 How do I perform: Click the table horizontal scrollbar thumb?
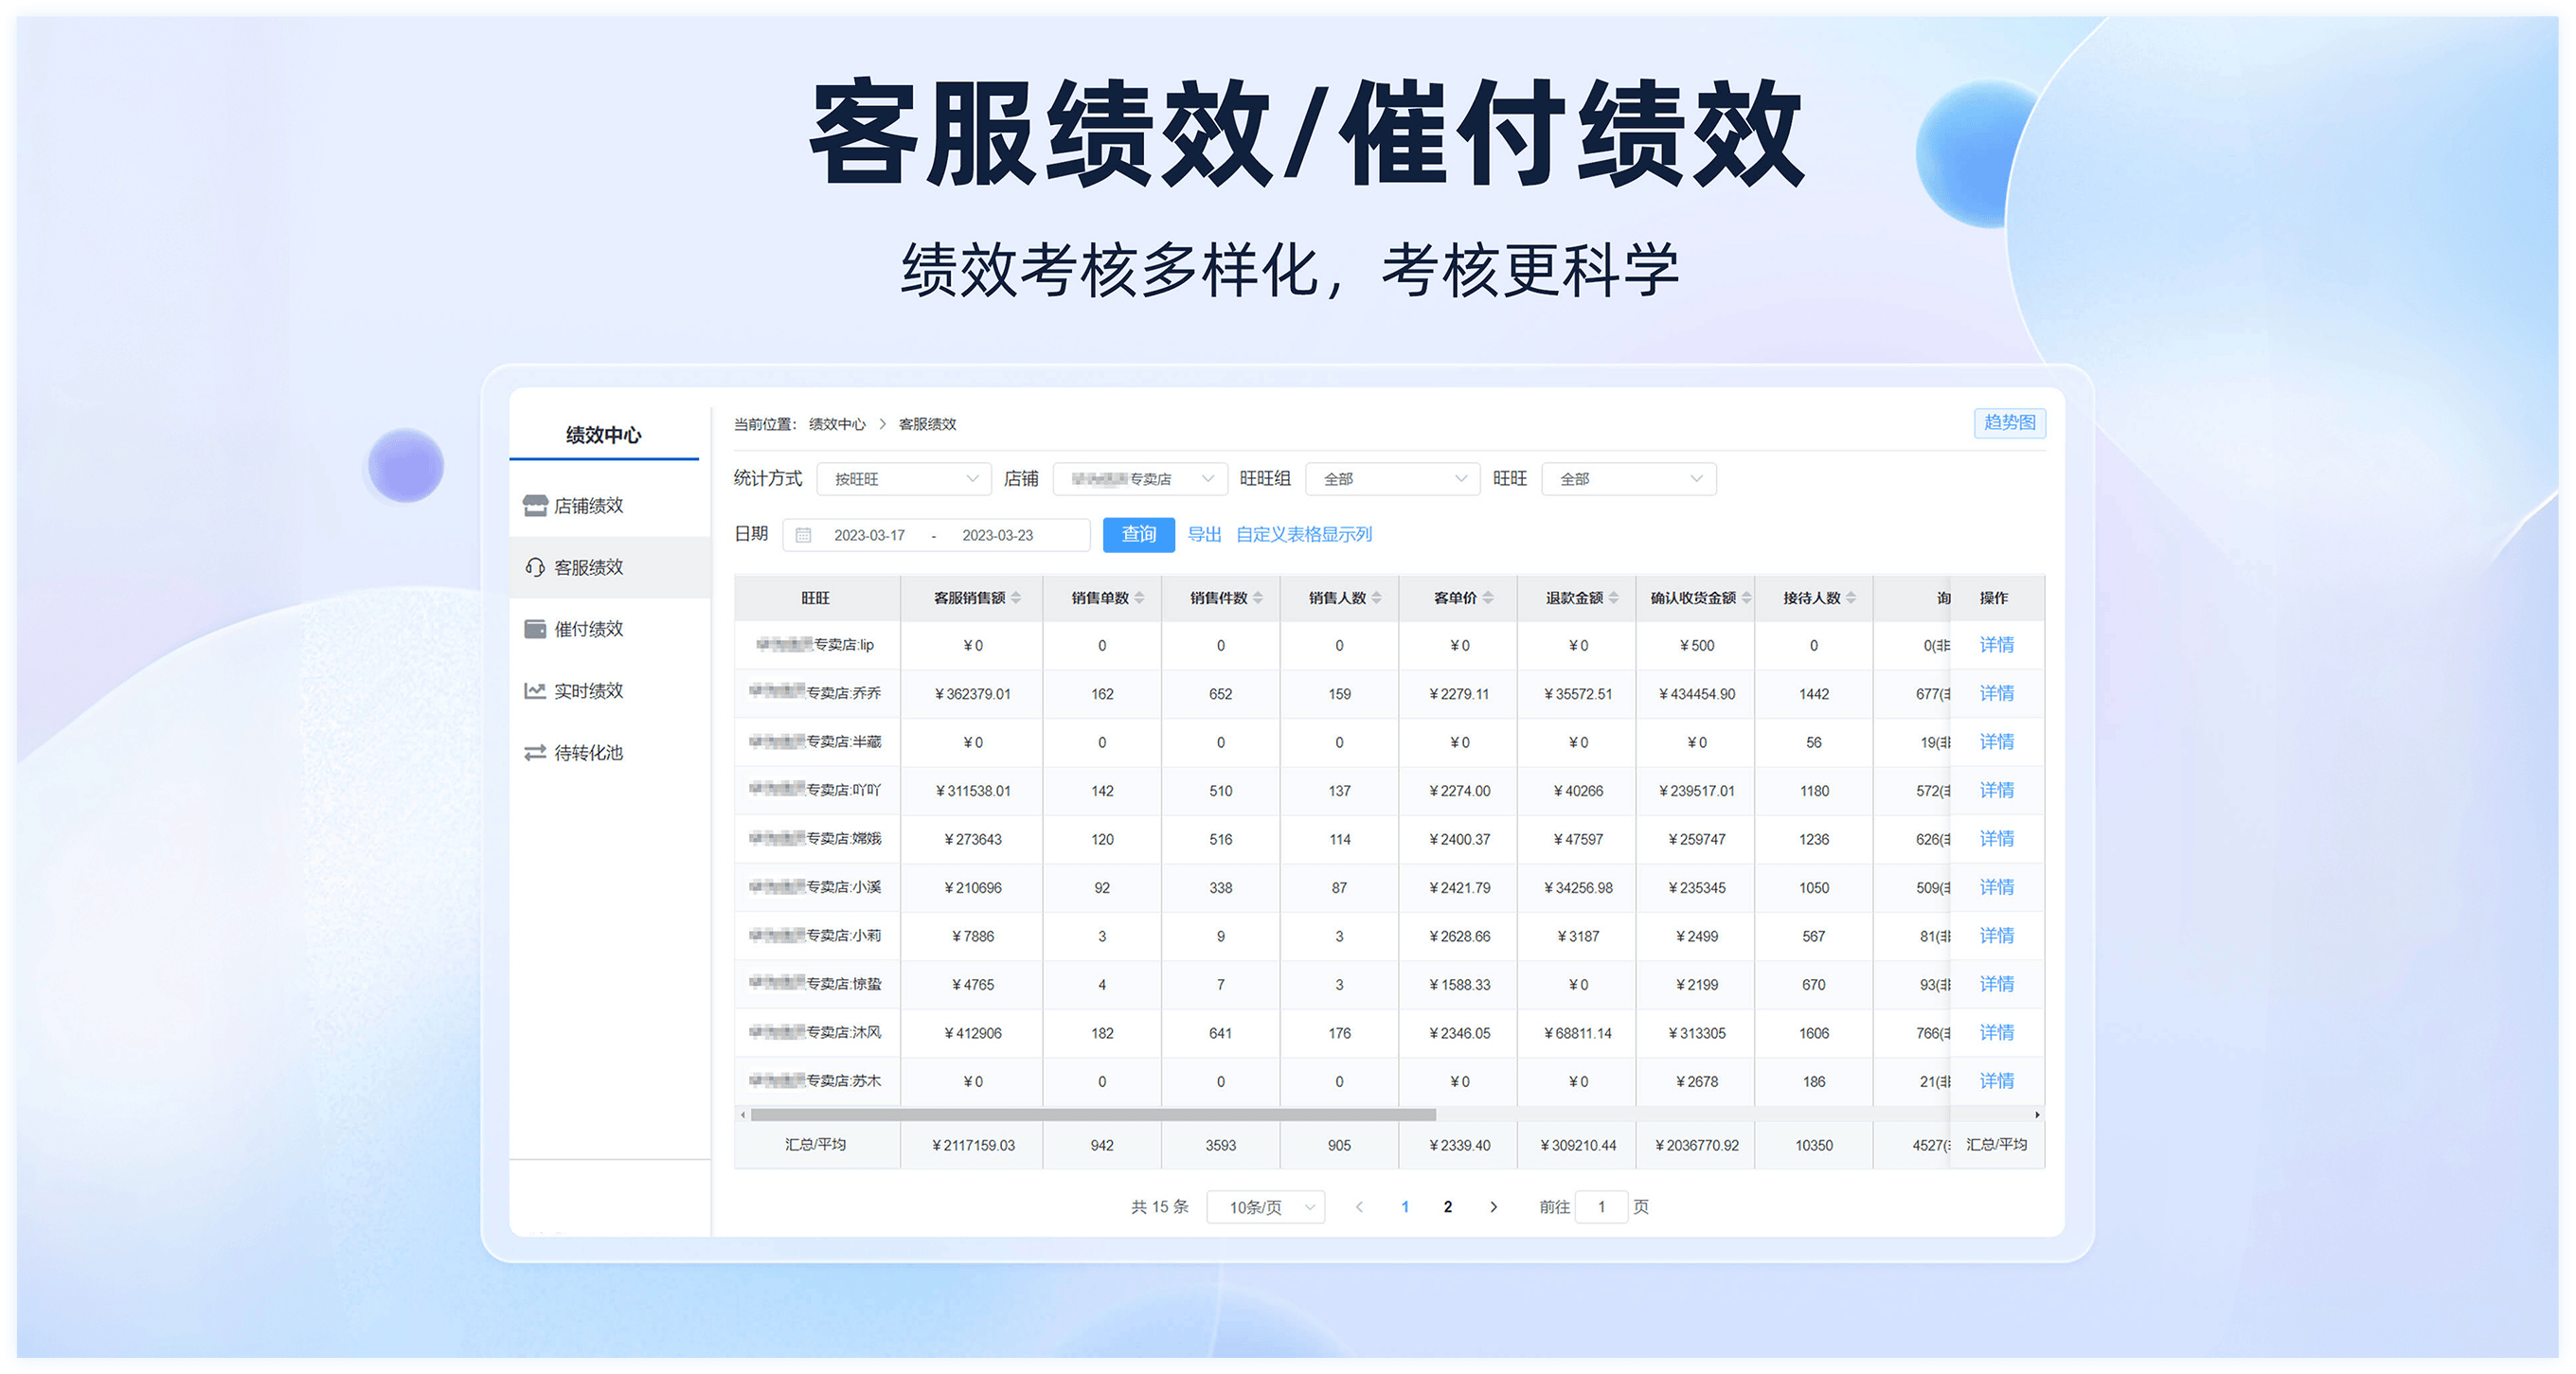[1093, 1115]
